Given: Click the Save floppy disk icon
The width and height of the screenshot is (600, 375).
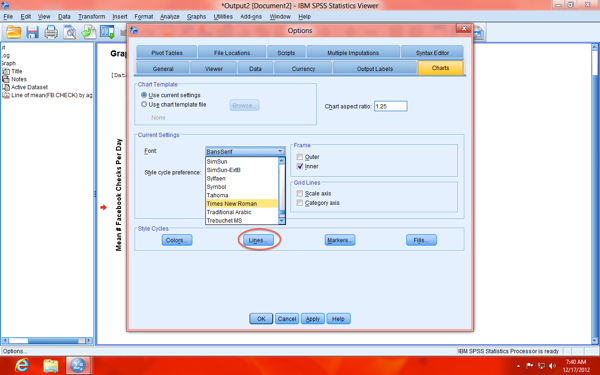Looking at the screenshot, I should (33, 32).
